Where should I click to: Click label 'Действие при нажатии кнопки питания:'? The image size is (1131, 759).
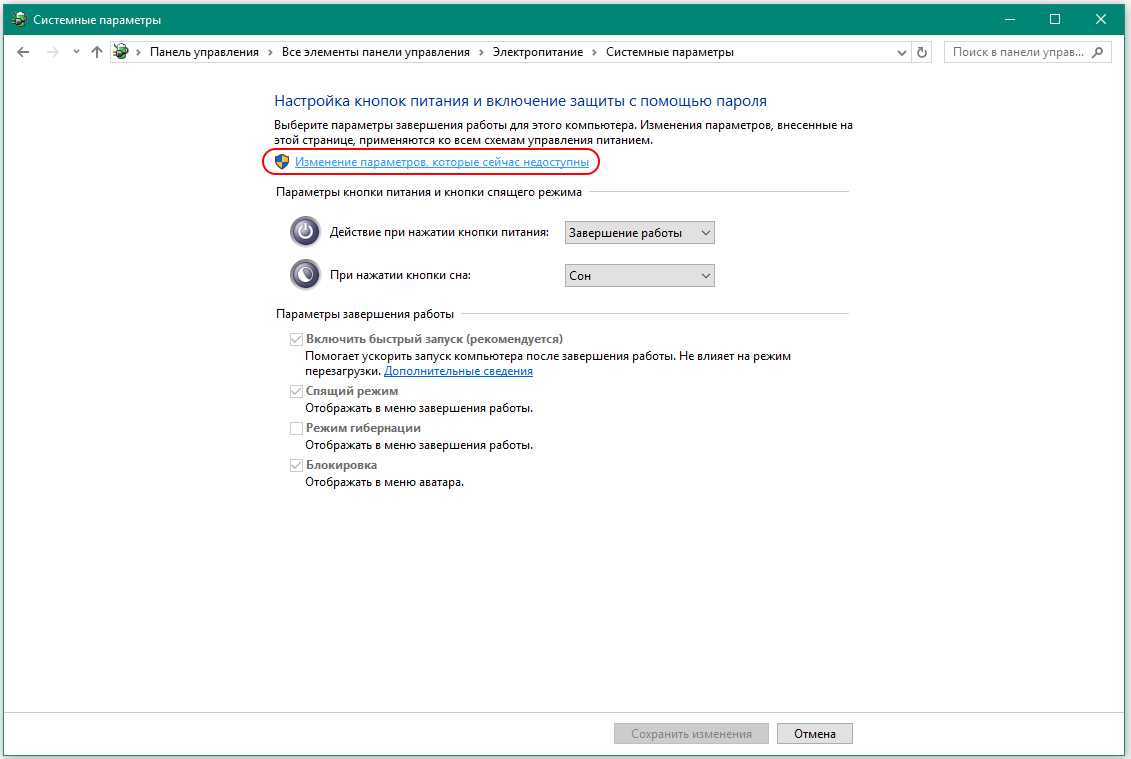[x=439, y=232]
